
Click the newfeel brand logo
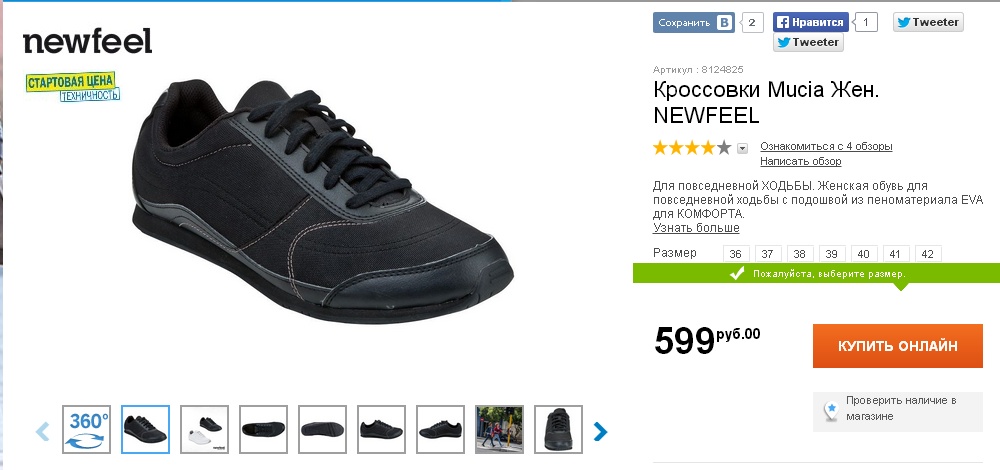point(87,42)
